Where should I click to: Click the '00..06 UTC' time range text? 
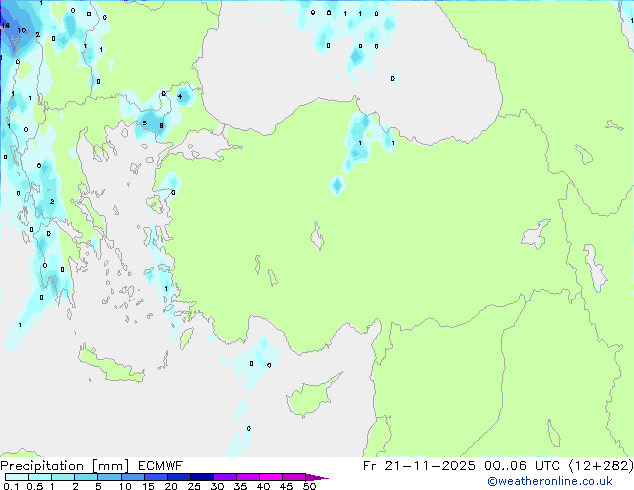coord(522,466)
